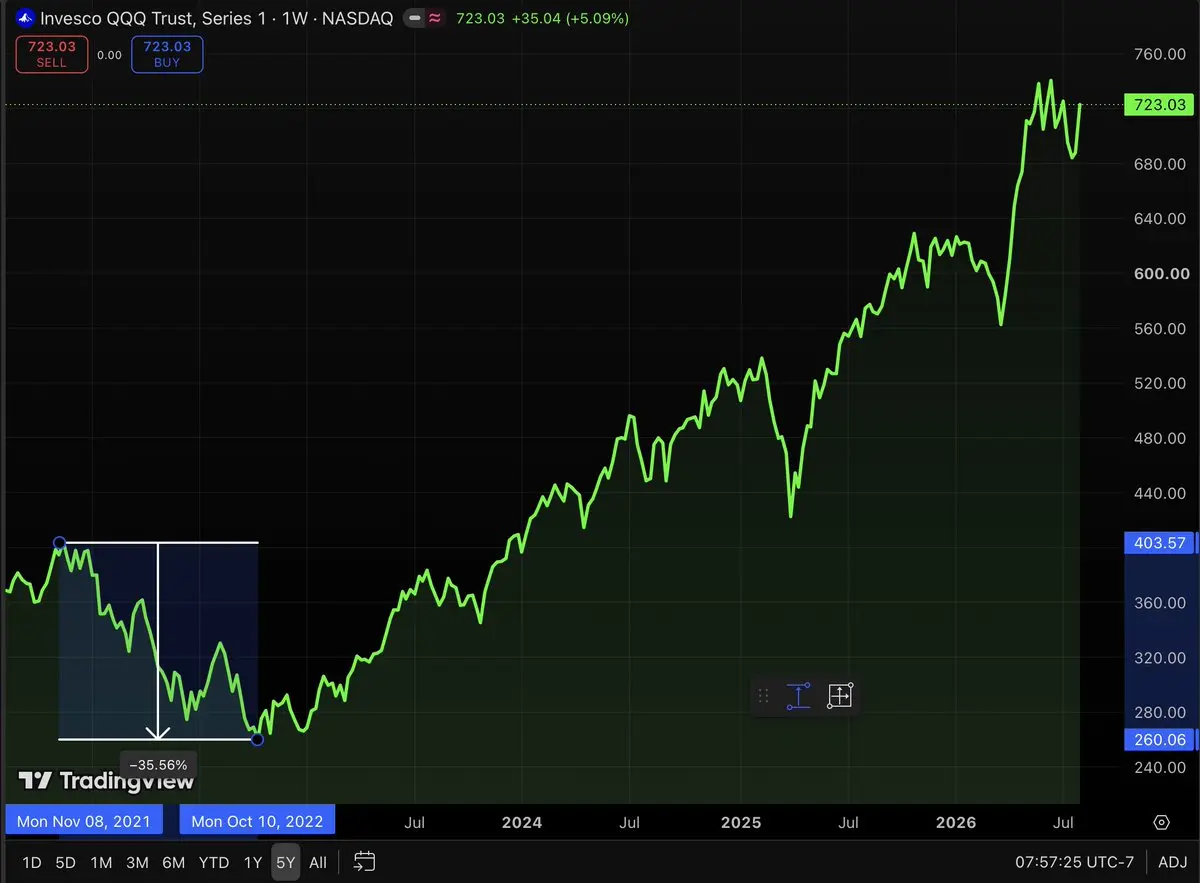Select the measurement end point at bottom

[257, 739]
